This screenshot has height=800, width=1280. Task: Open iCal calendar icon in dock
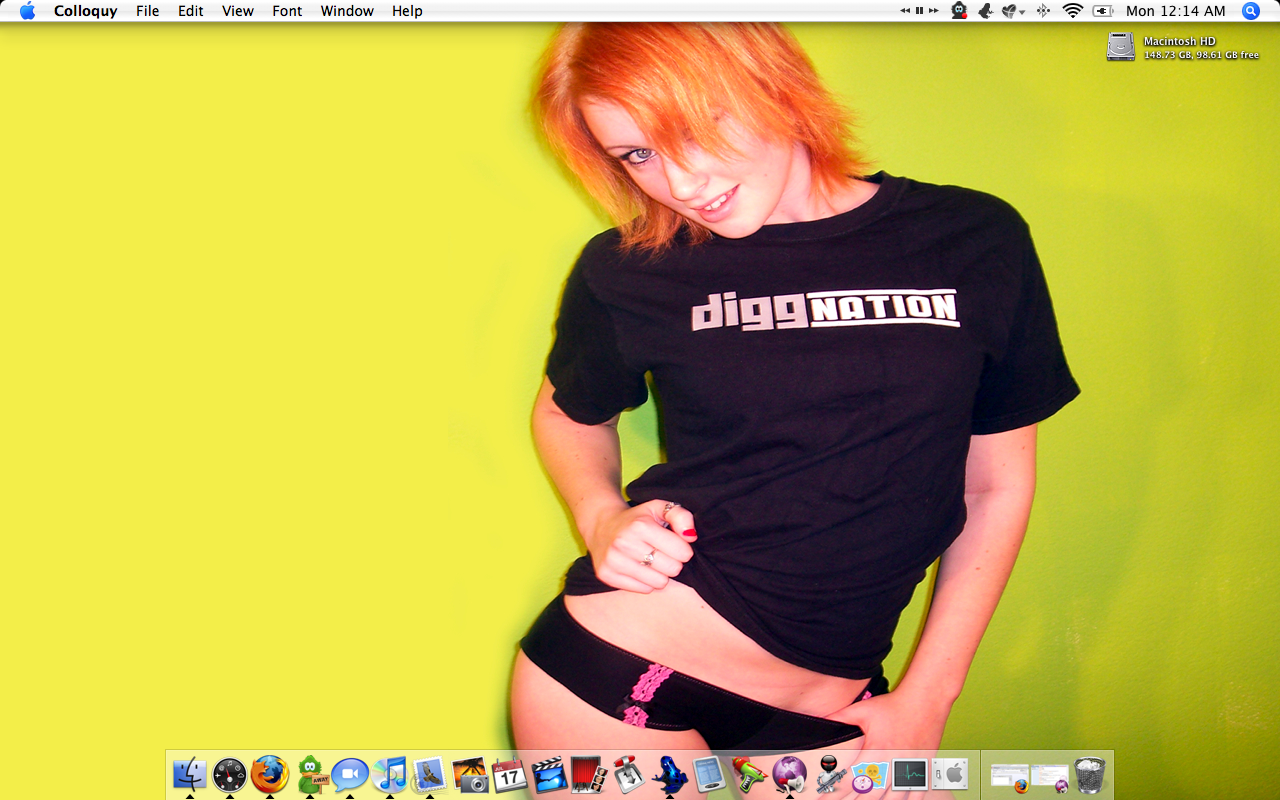(509, 775)
